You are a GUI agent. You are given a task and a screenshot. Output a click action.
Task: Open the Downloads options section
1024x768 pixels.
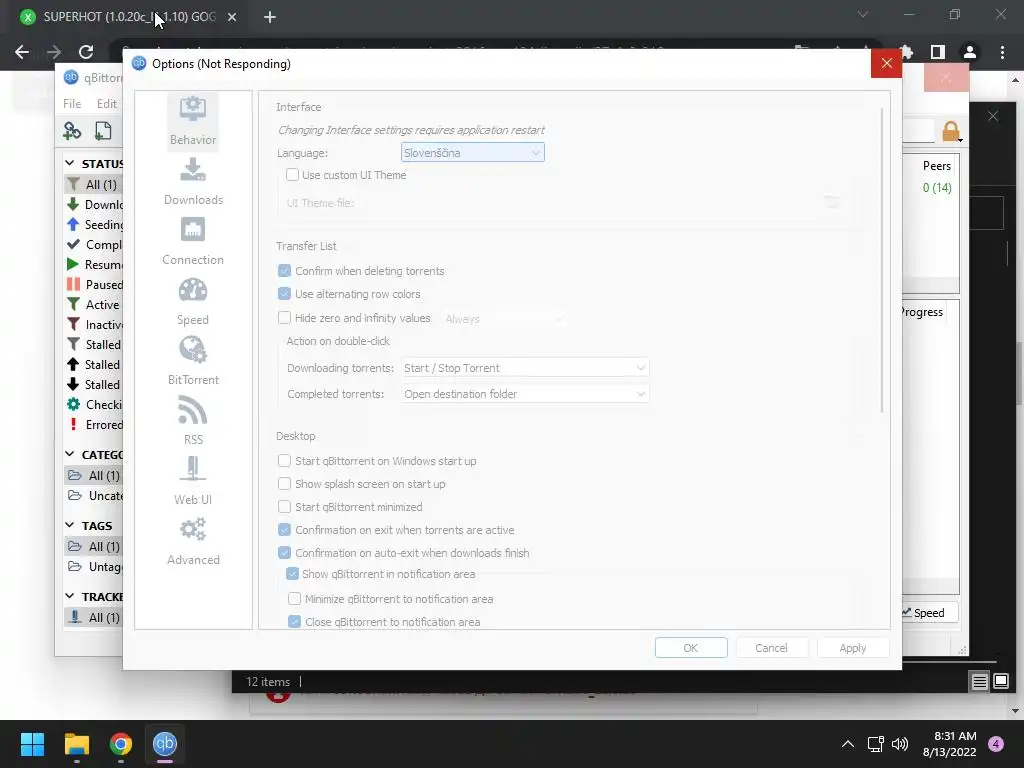(x=193, y=182)
